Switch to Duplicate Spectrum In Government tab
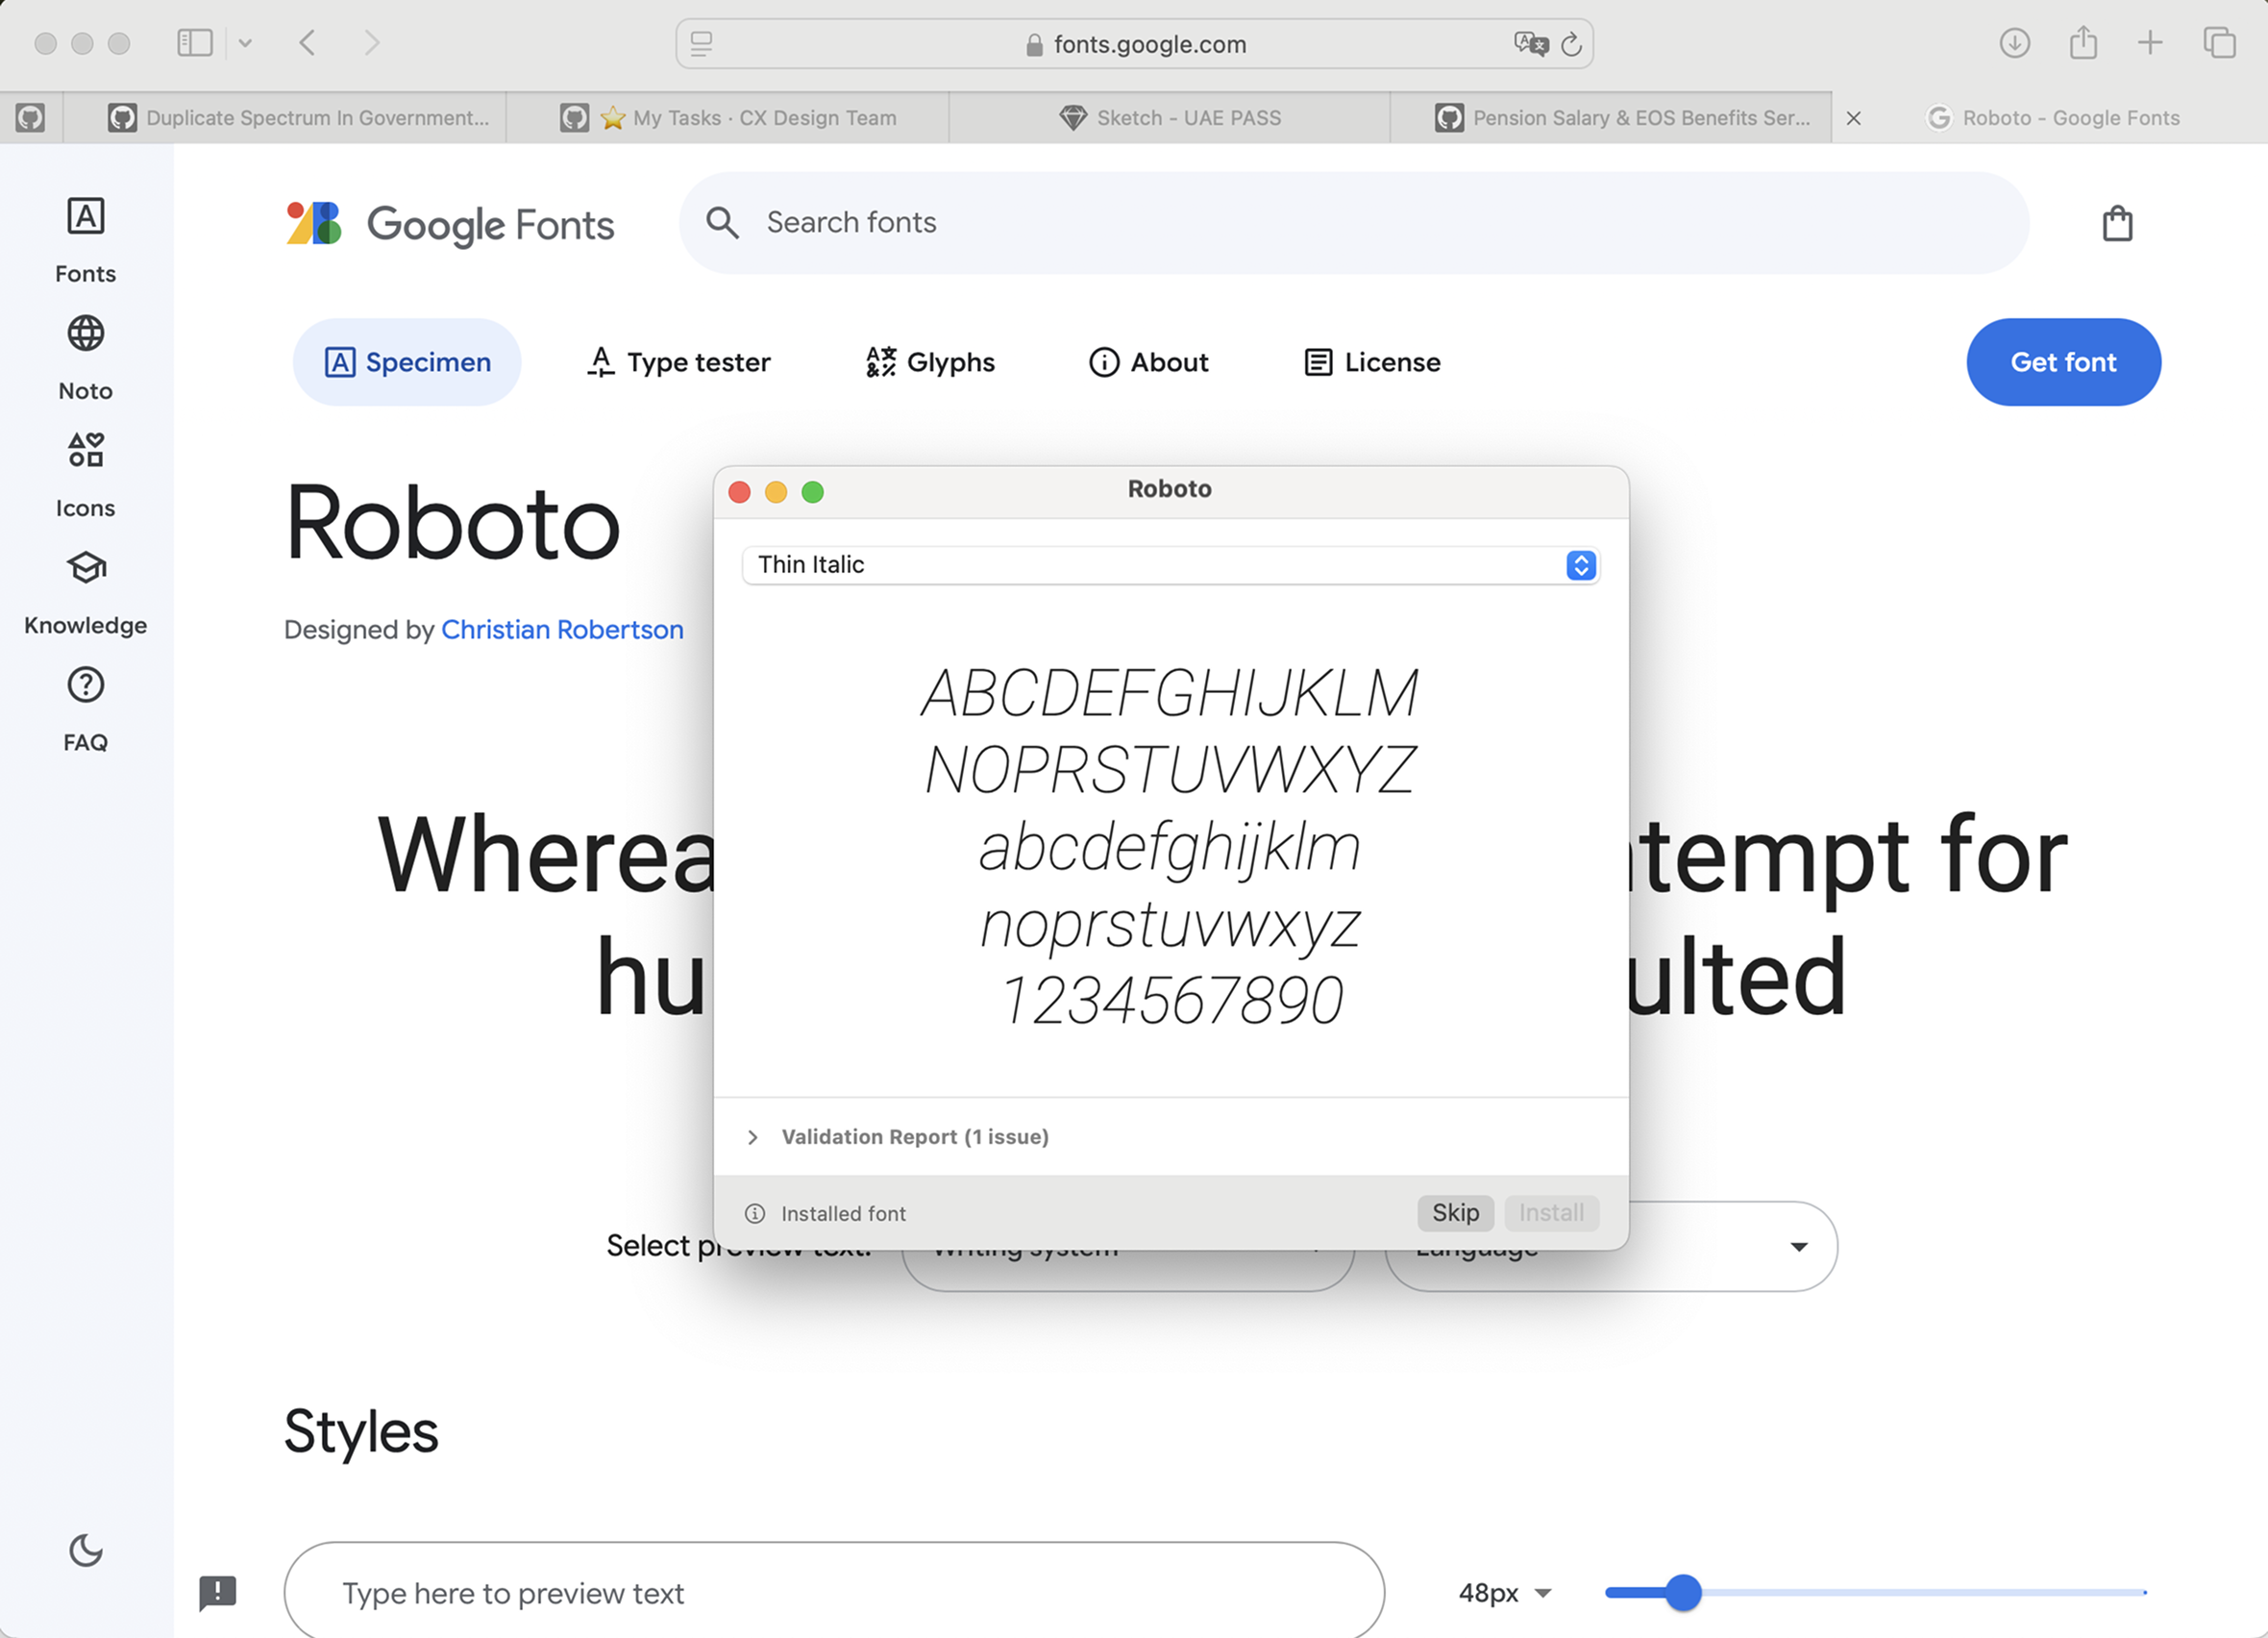This screenshot has width=2268, height=1638. [x=286, y=118]
